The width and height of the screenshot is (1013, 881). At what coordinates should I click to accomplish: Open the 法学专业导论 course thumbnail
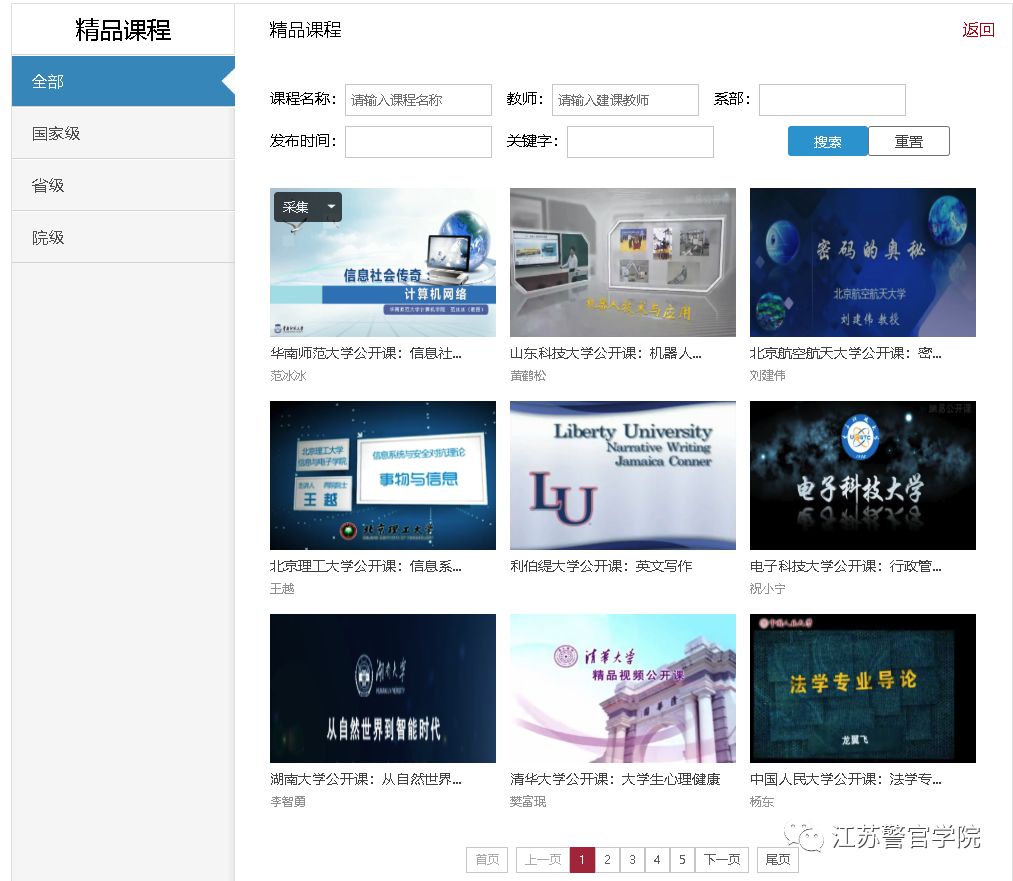(862, 689)
